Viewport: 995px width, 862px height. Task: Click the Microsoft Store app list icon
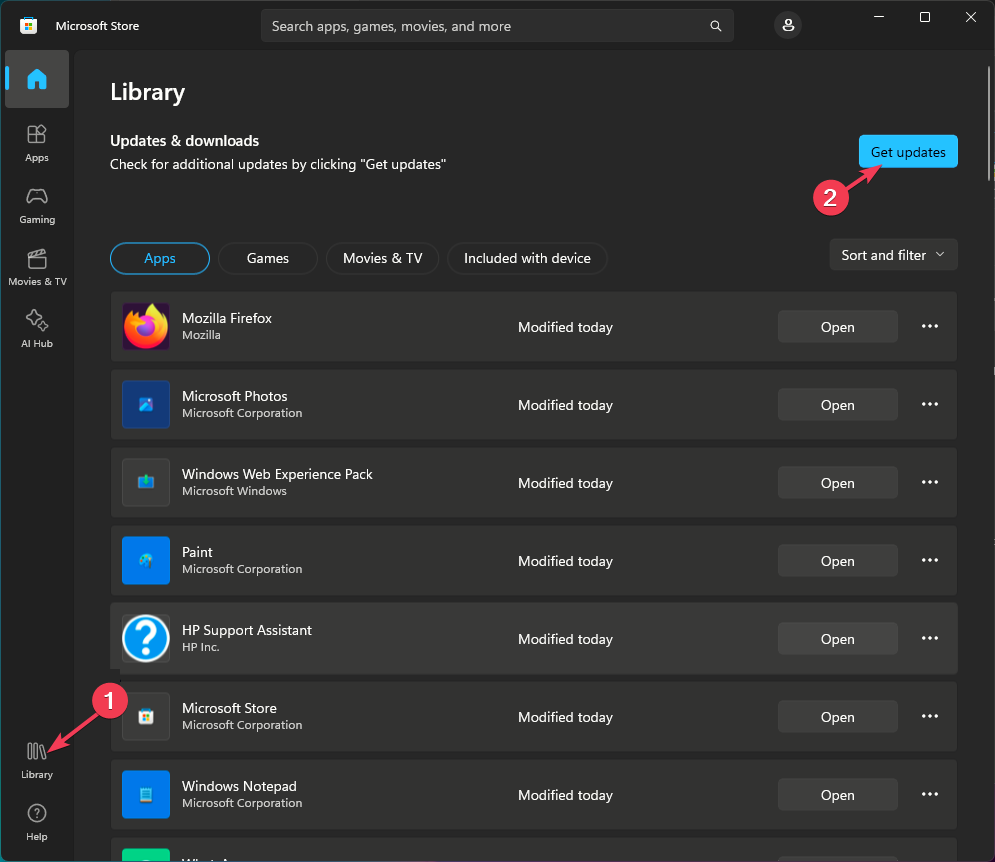(146, 717)
